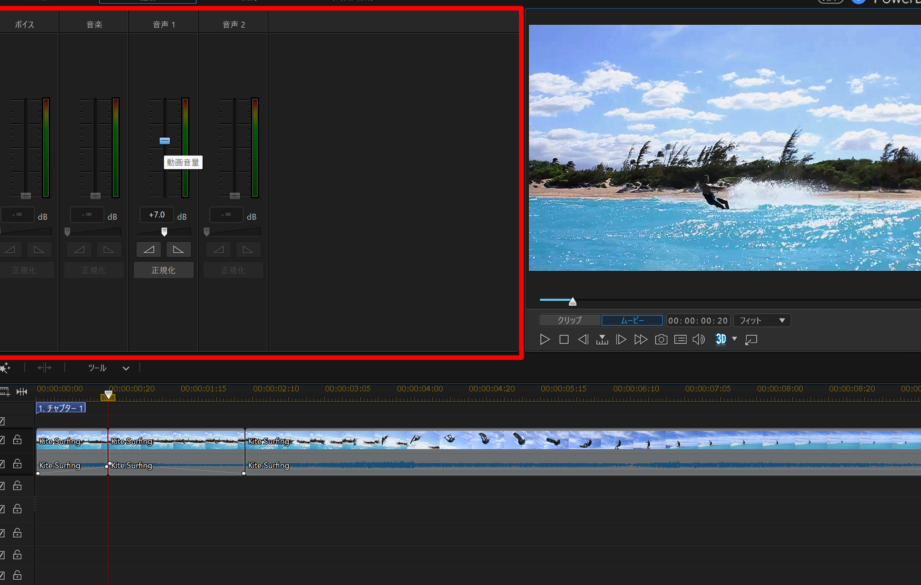921x585 pixels.
Task: Click the split clip icon beside ツール
Action: pos(45,368)
